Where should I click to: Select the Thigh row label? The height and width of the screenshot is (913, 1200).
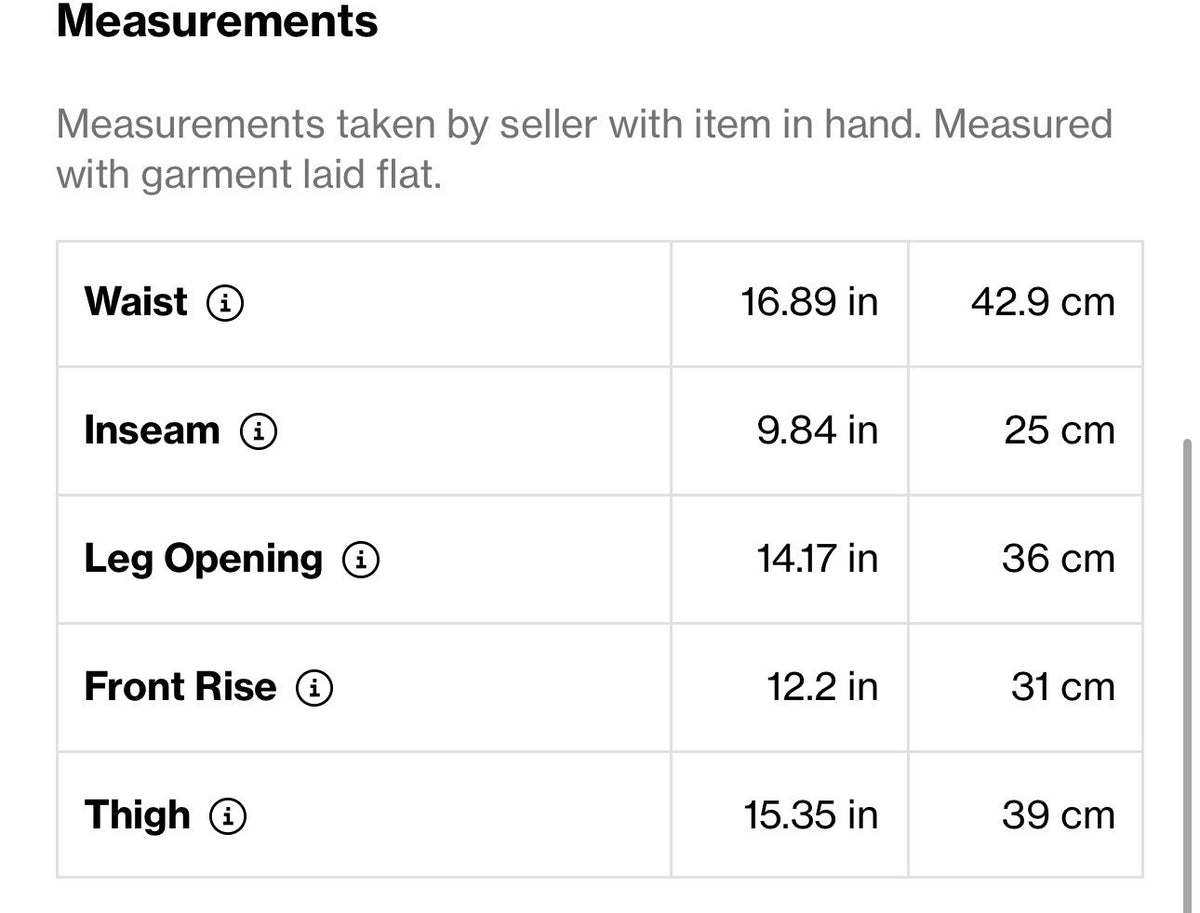pyautogui.click(x=137, y=815)
